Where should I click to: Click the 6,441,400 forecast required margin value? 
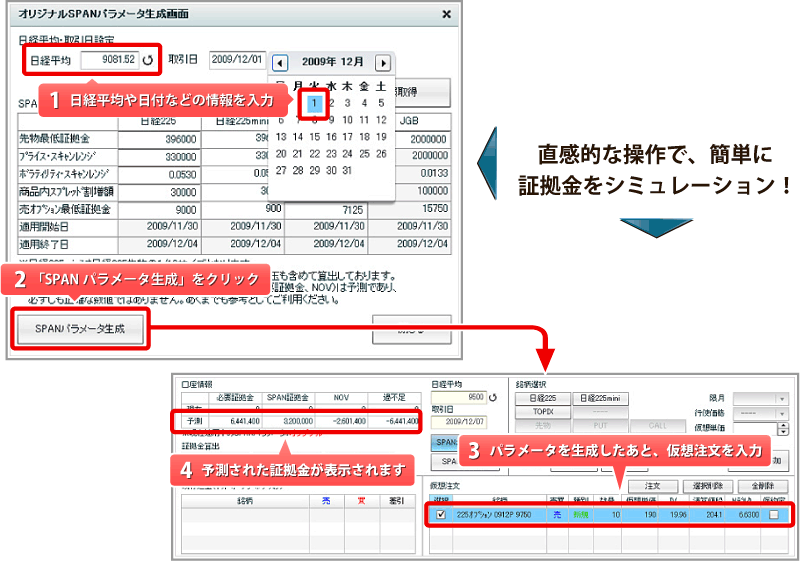click(245, 421)
